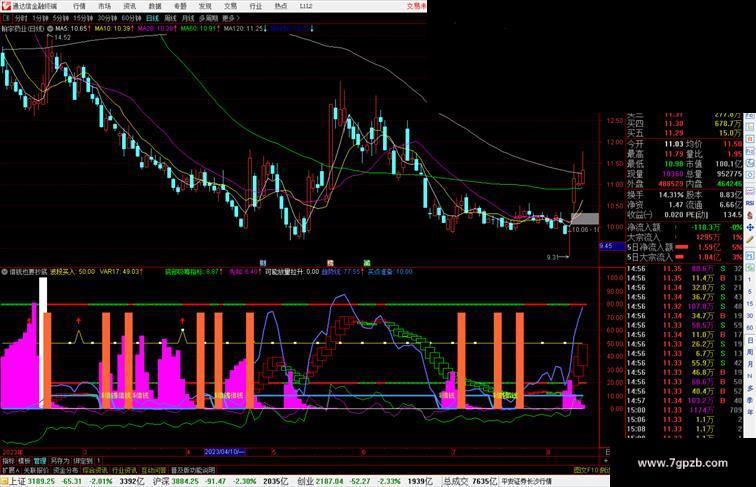Switch to the 60分钟 period tab
Image resolution: width=756 pixels, height=487 pixels.
click(131, 18)
